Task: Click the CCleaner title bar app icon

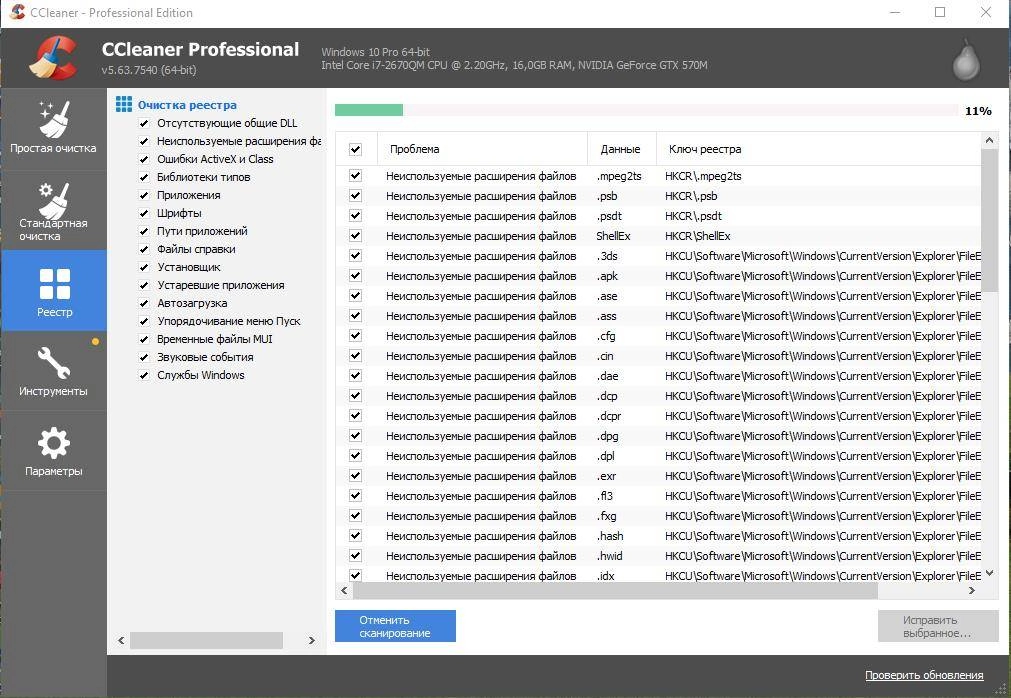Action: (17, 12)
